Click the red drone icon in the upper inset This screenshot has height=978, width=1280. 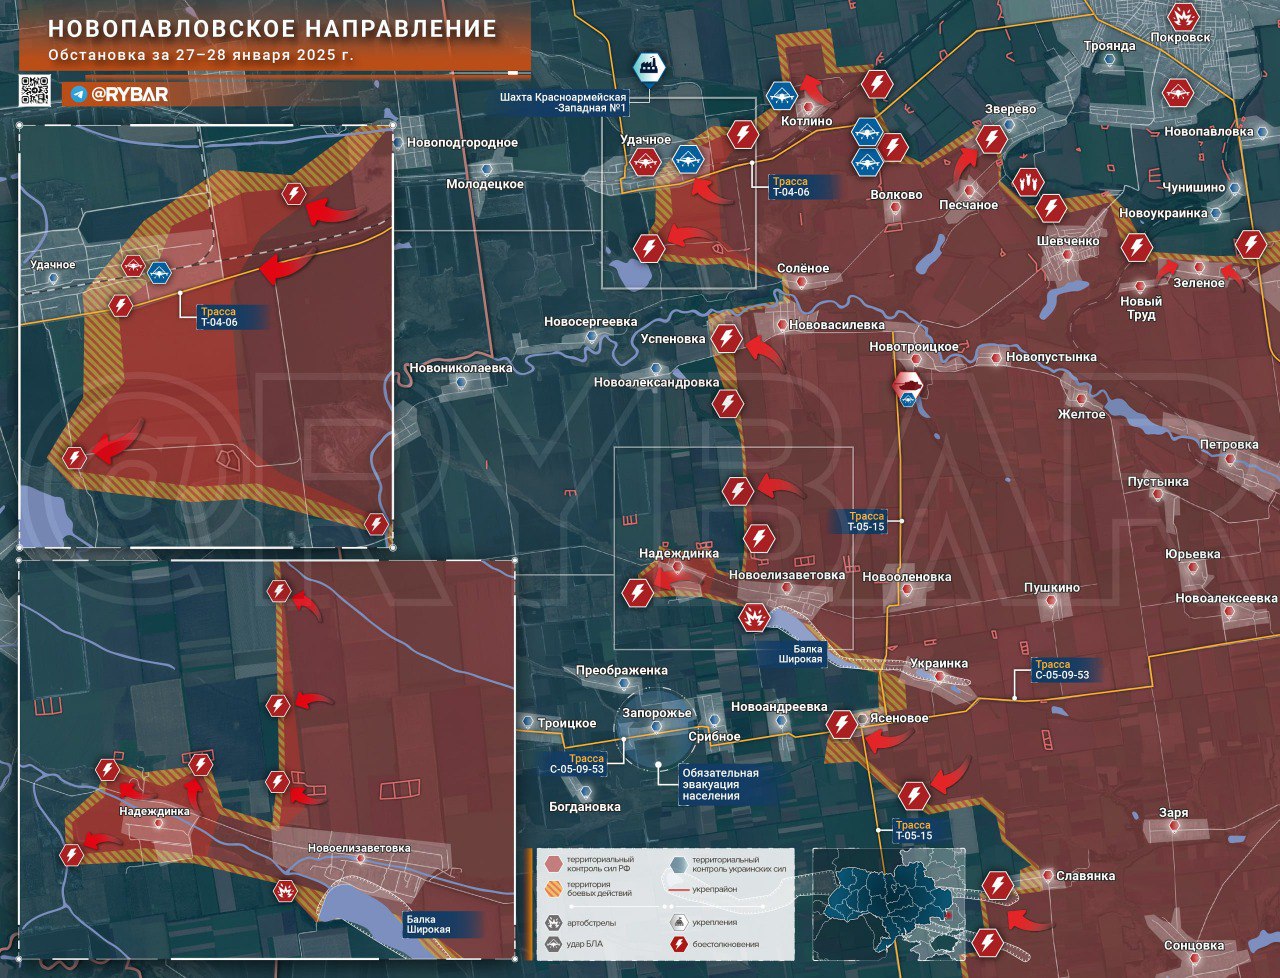(134, 267)
